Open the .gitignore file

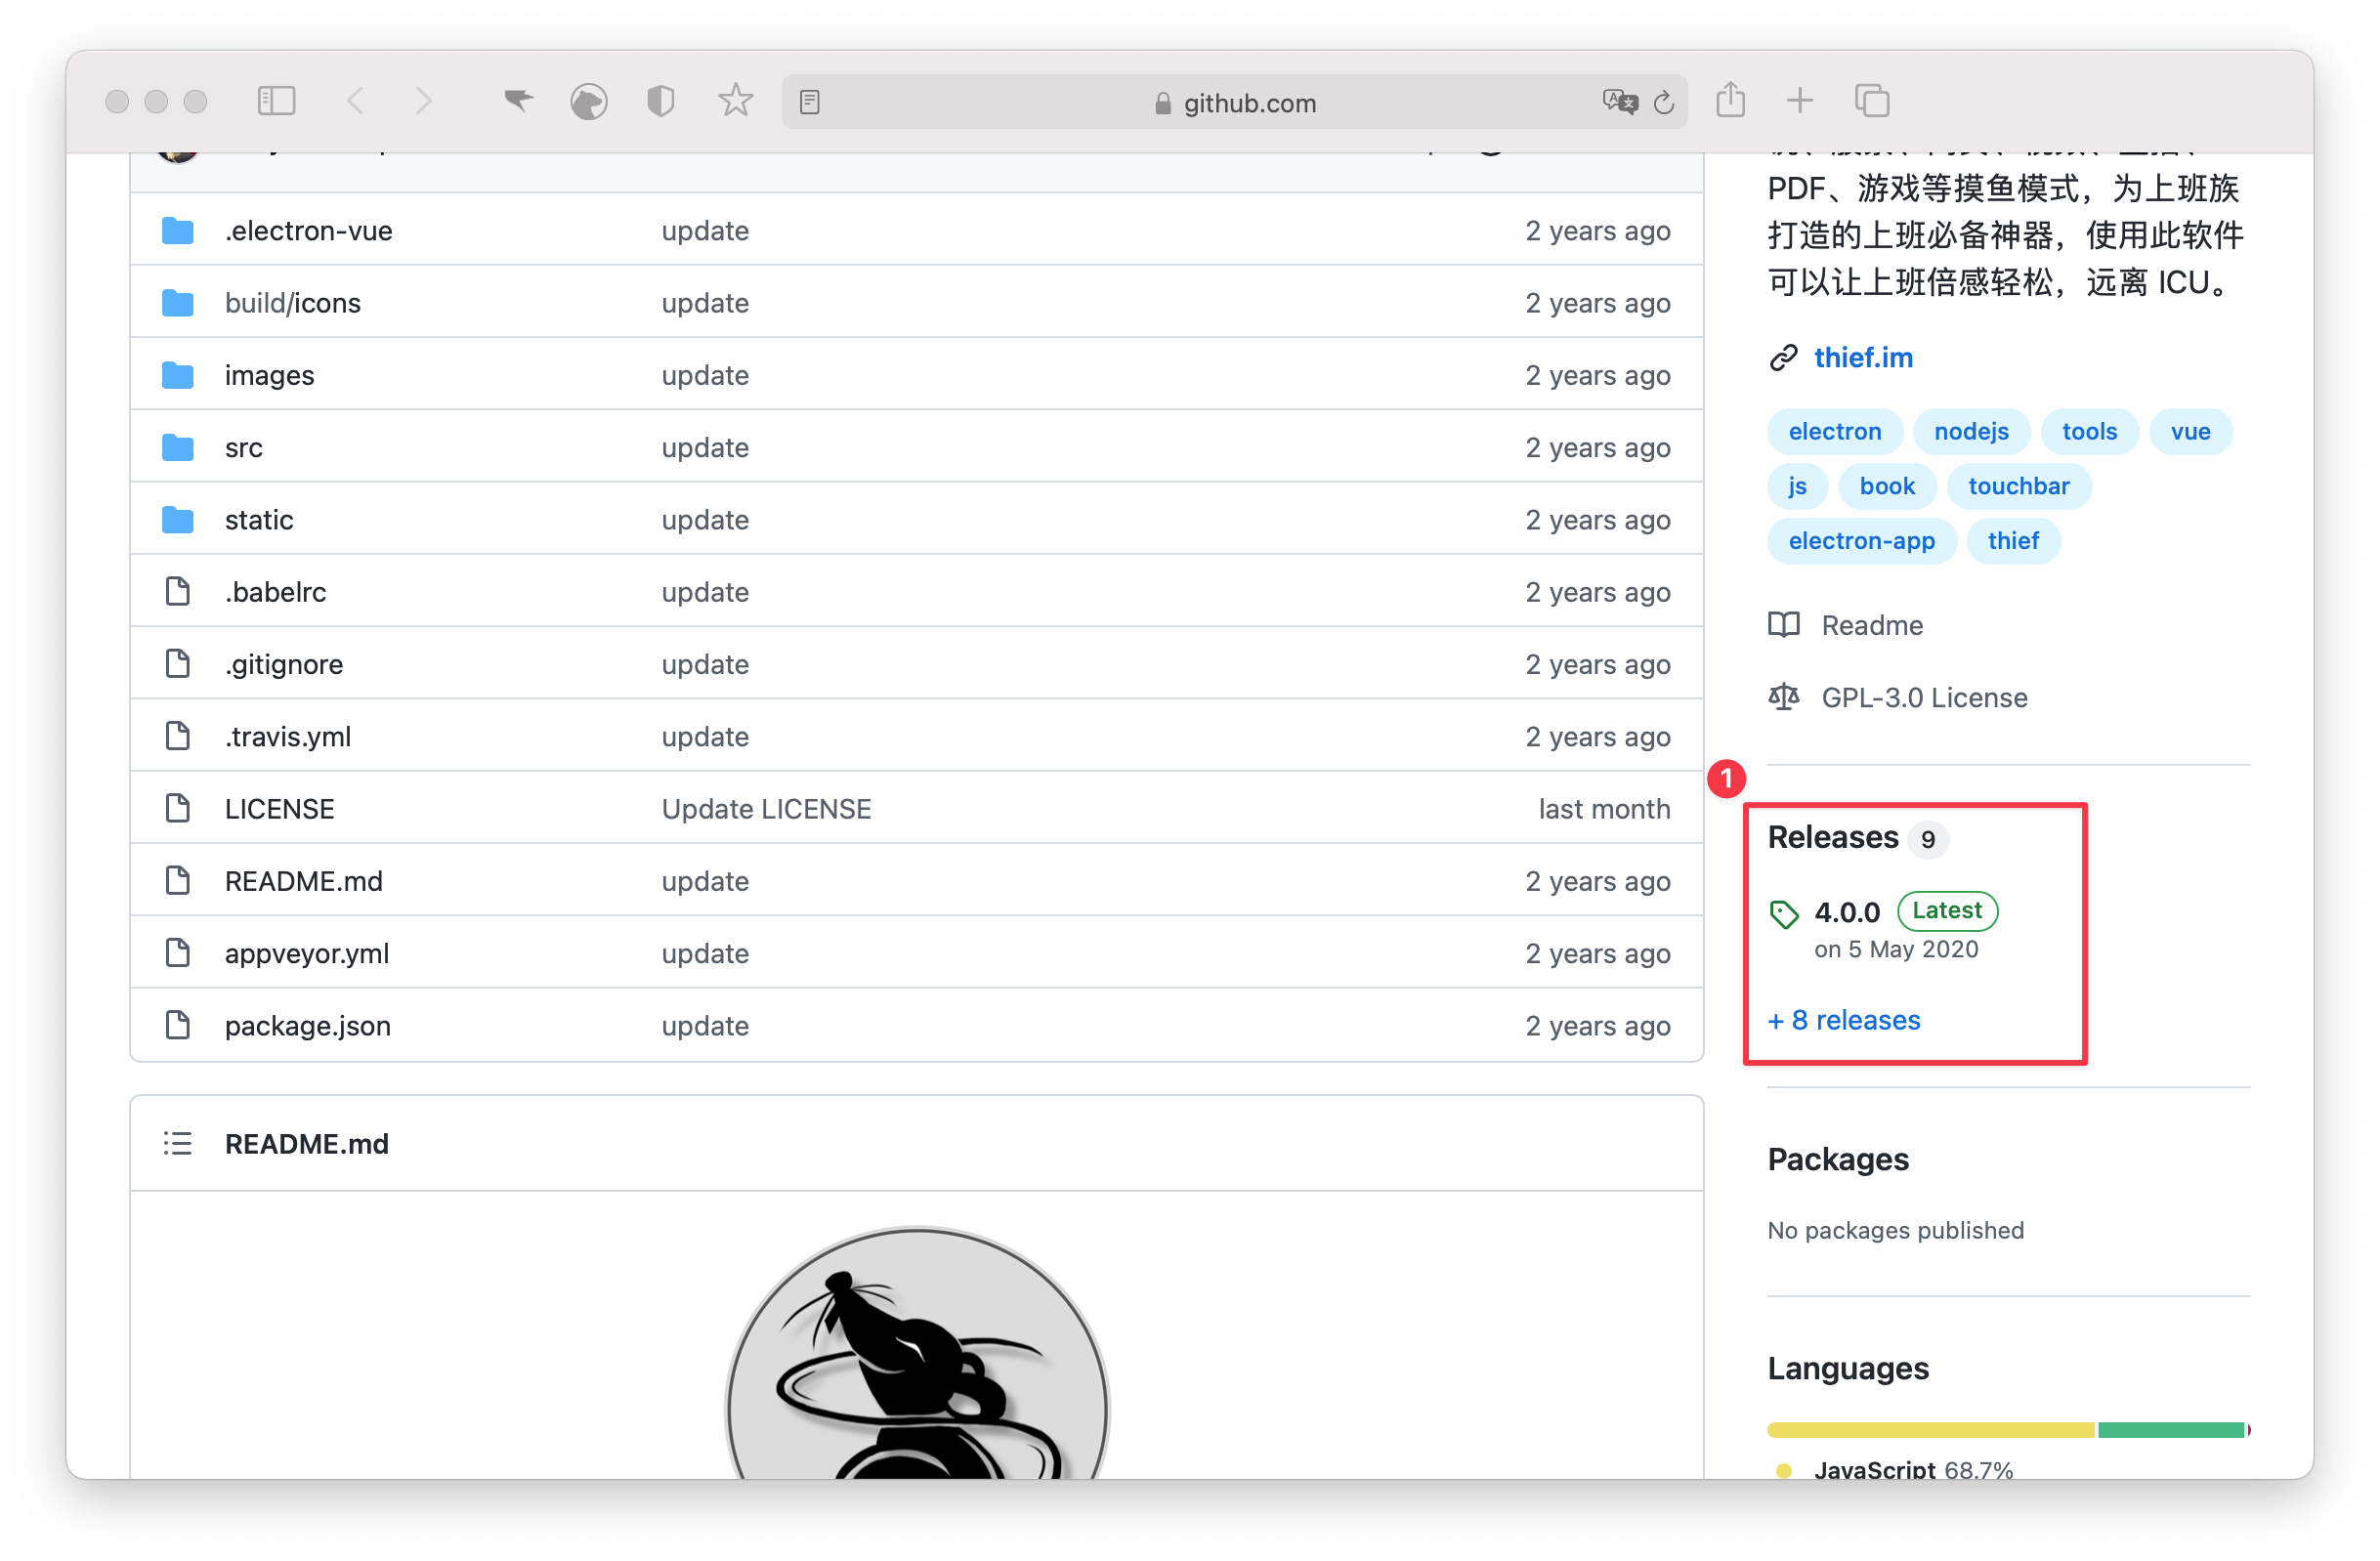pyautogui.click(x=283, y=664)
